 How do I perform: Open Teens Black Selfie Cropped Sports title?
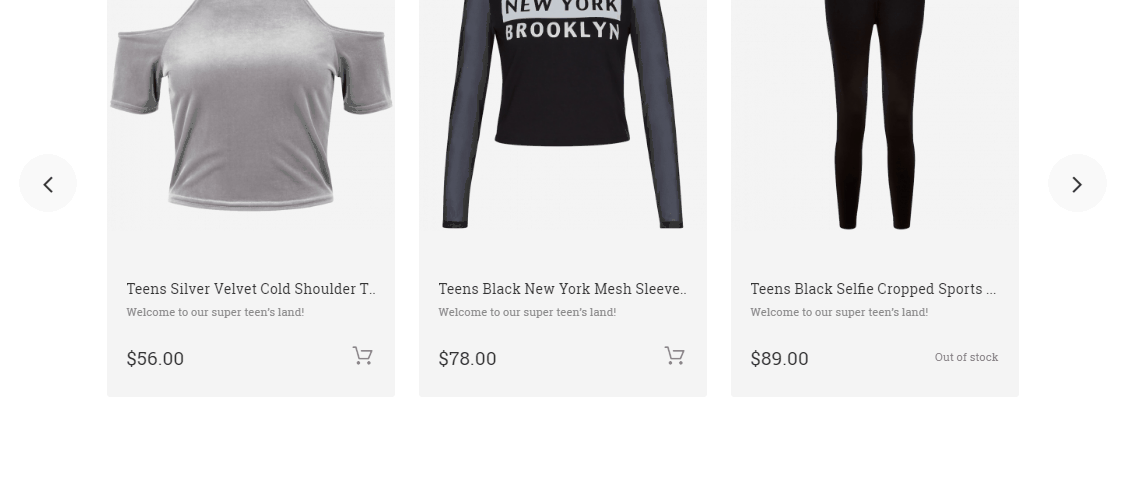point(872,289)
